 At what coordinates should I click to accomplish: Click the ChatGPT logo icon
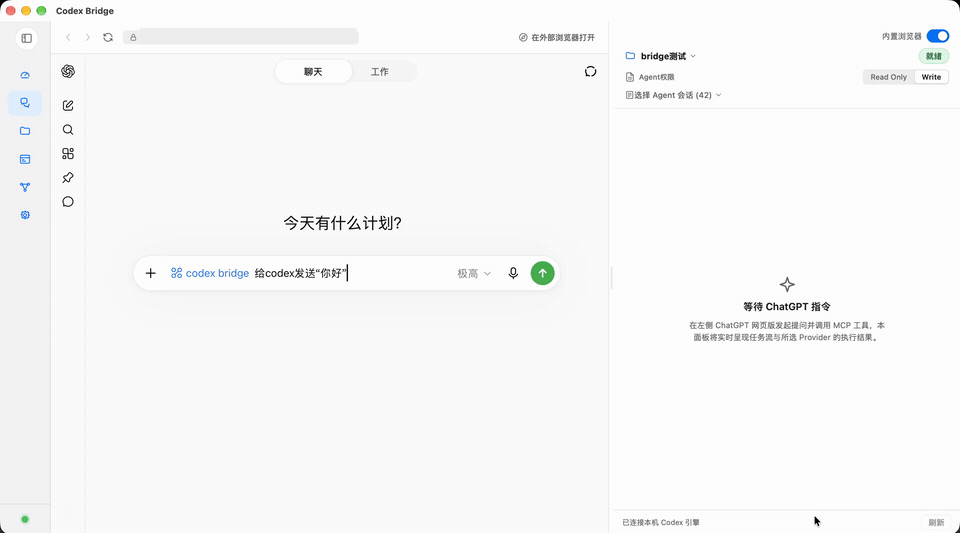[x=68, y=72]
